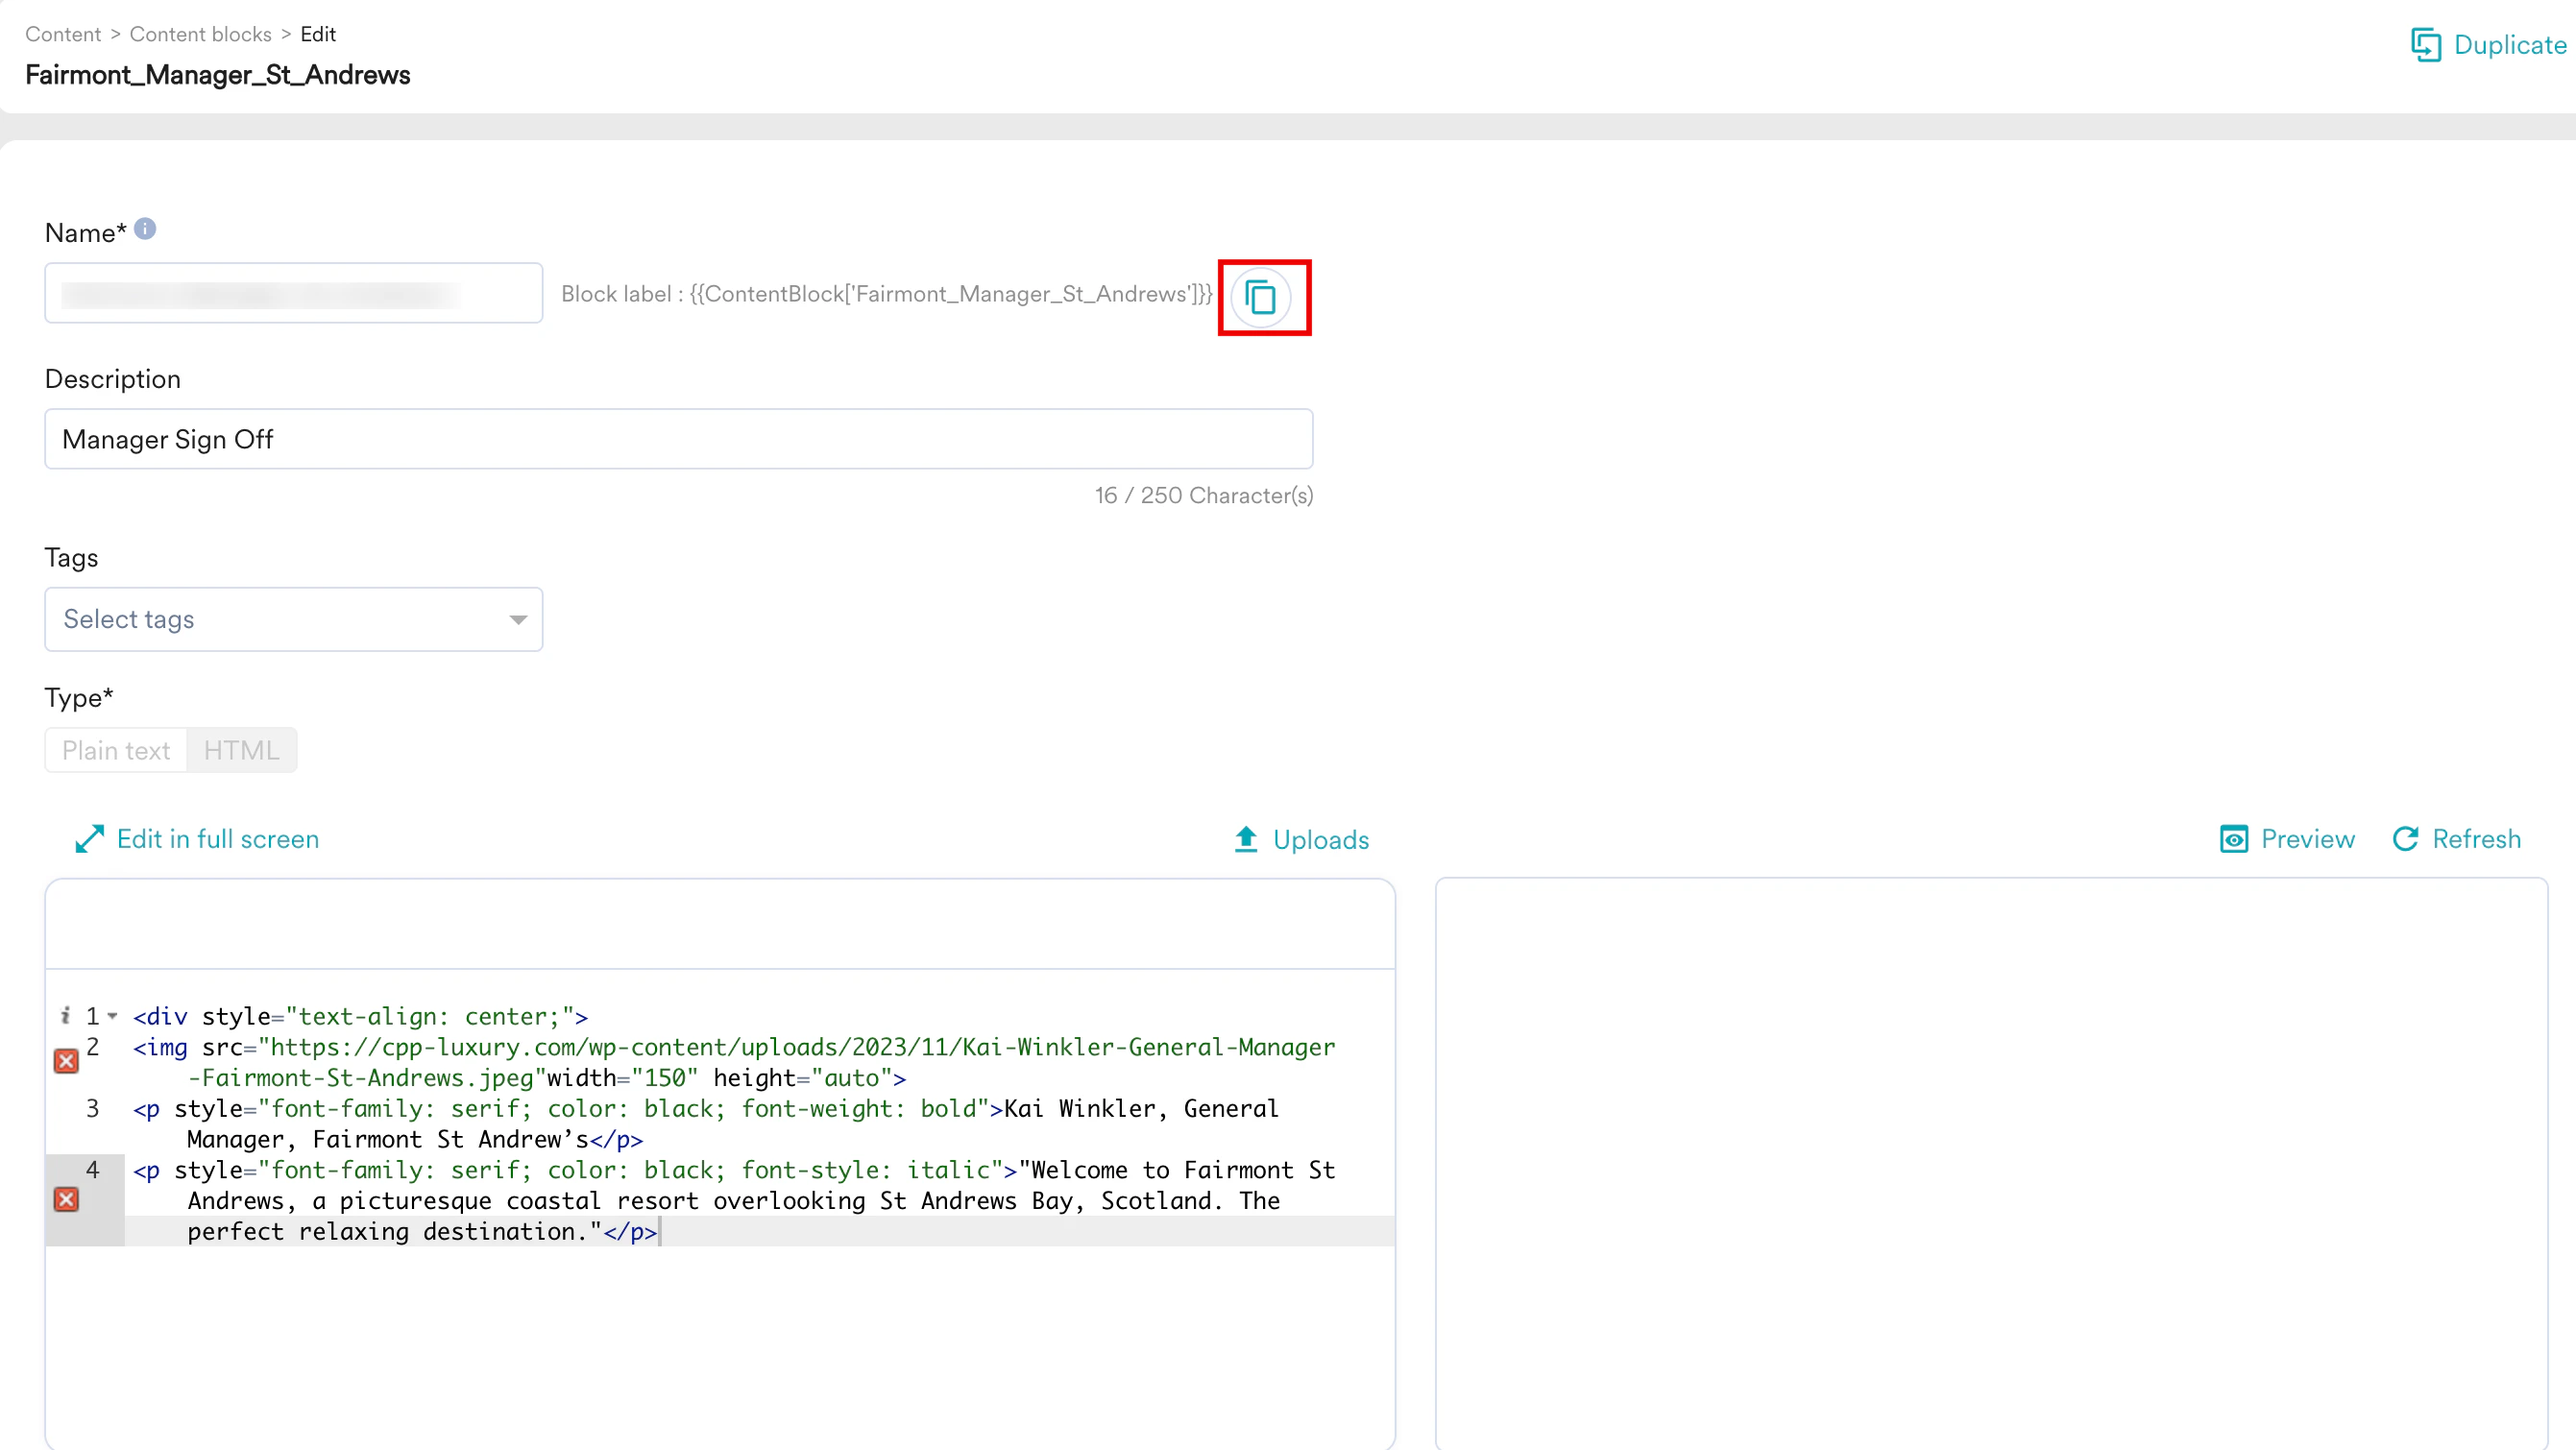2576x1450 pixels.
Task: Click the info marker on line 1
Action: pos(65,1016)
